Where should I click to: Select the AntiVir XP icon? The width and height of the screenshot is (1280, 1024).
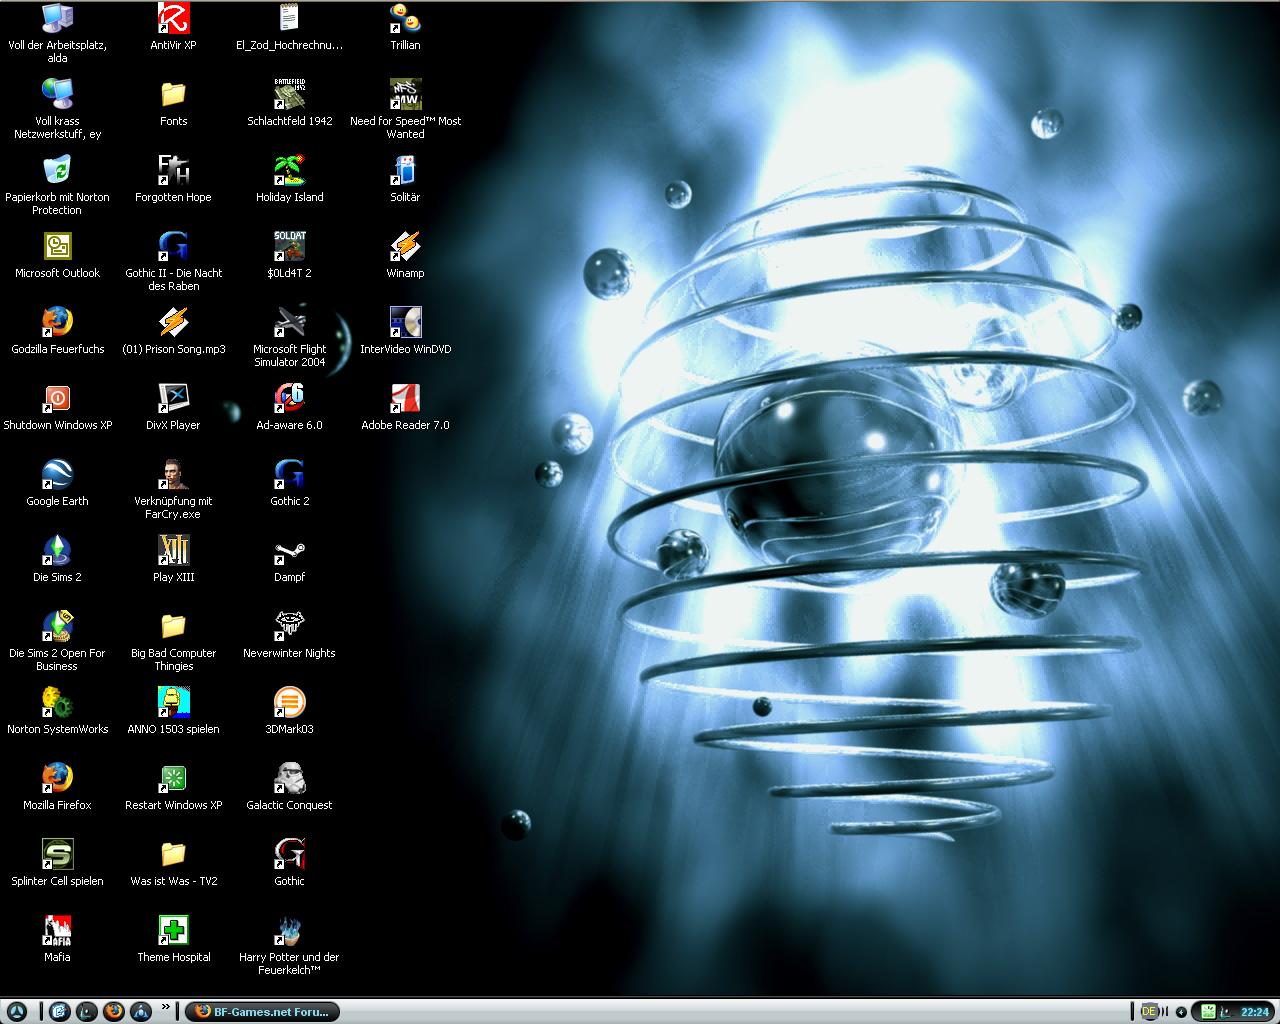tap(173, 19)
